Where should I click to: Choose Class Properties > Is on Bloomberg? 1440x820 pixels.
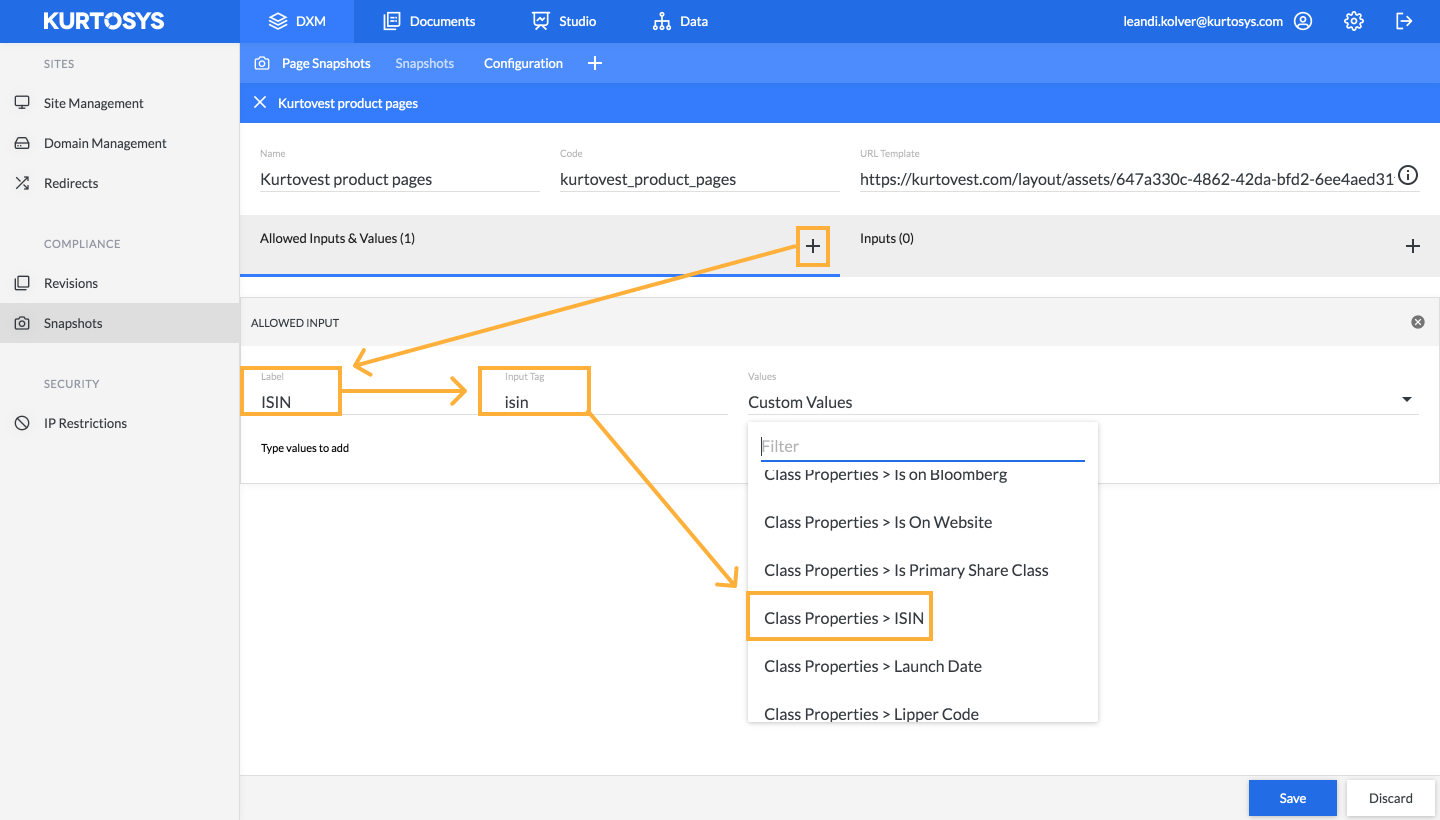(923, 477)
